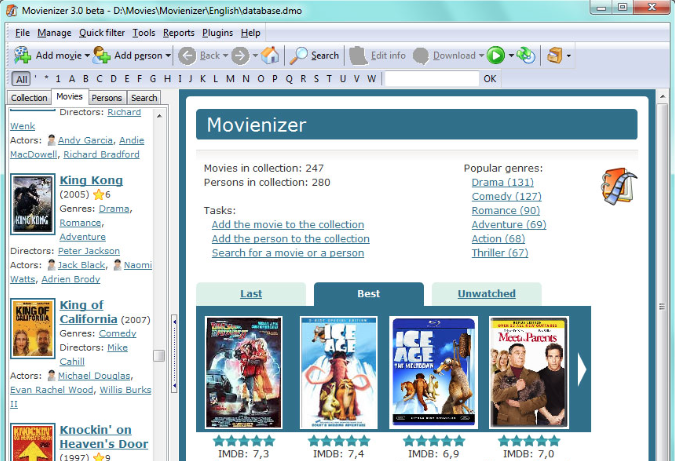Open the Back to the Future poster thumbnail
The width and height of the screenshot is (675, 461).
(x=244, y=372)
